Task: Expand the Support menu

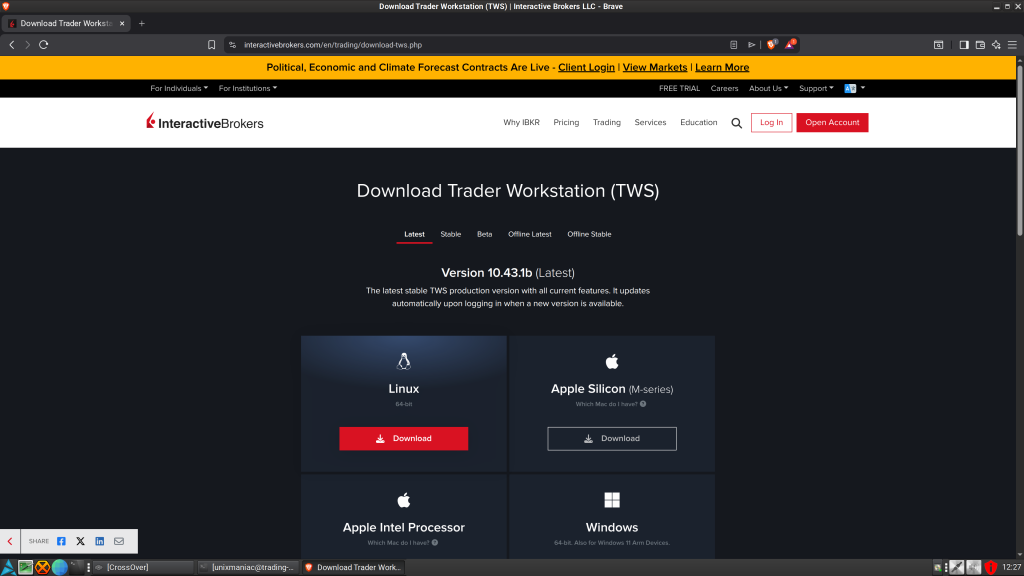Action: pyautogui.click(x=815, y=88)
